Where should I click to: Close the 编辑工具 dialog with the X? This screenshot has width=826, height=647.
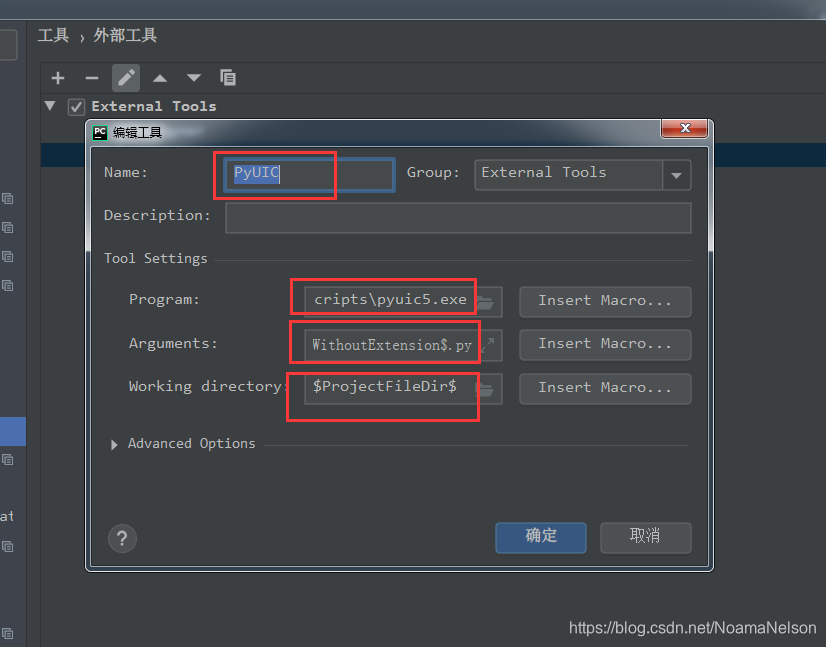point(684,128)
